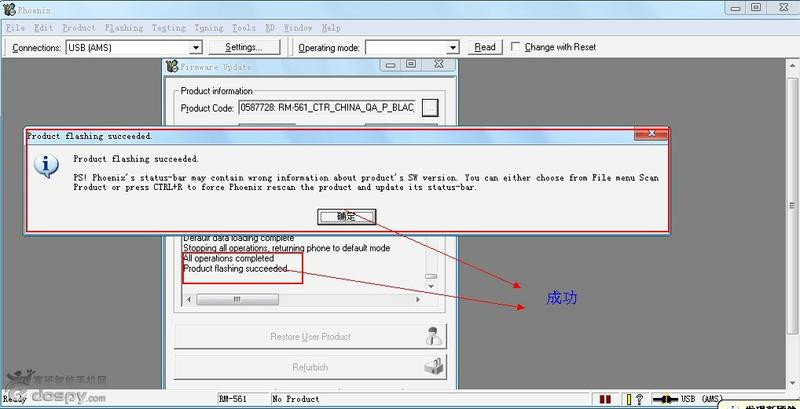Click the All operations completed log line
The image size is (800, 409).
click(229, 259)
